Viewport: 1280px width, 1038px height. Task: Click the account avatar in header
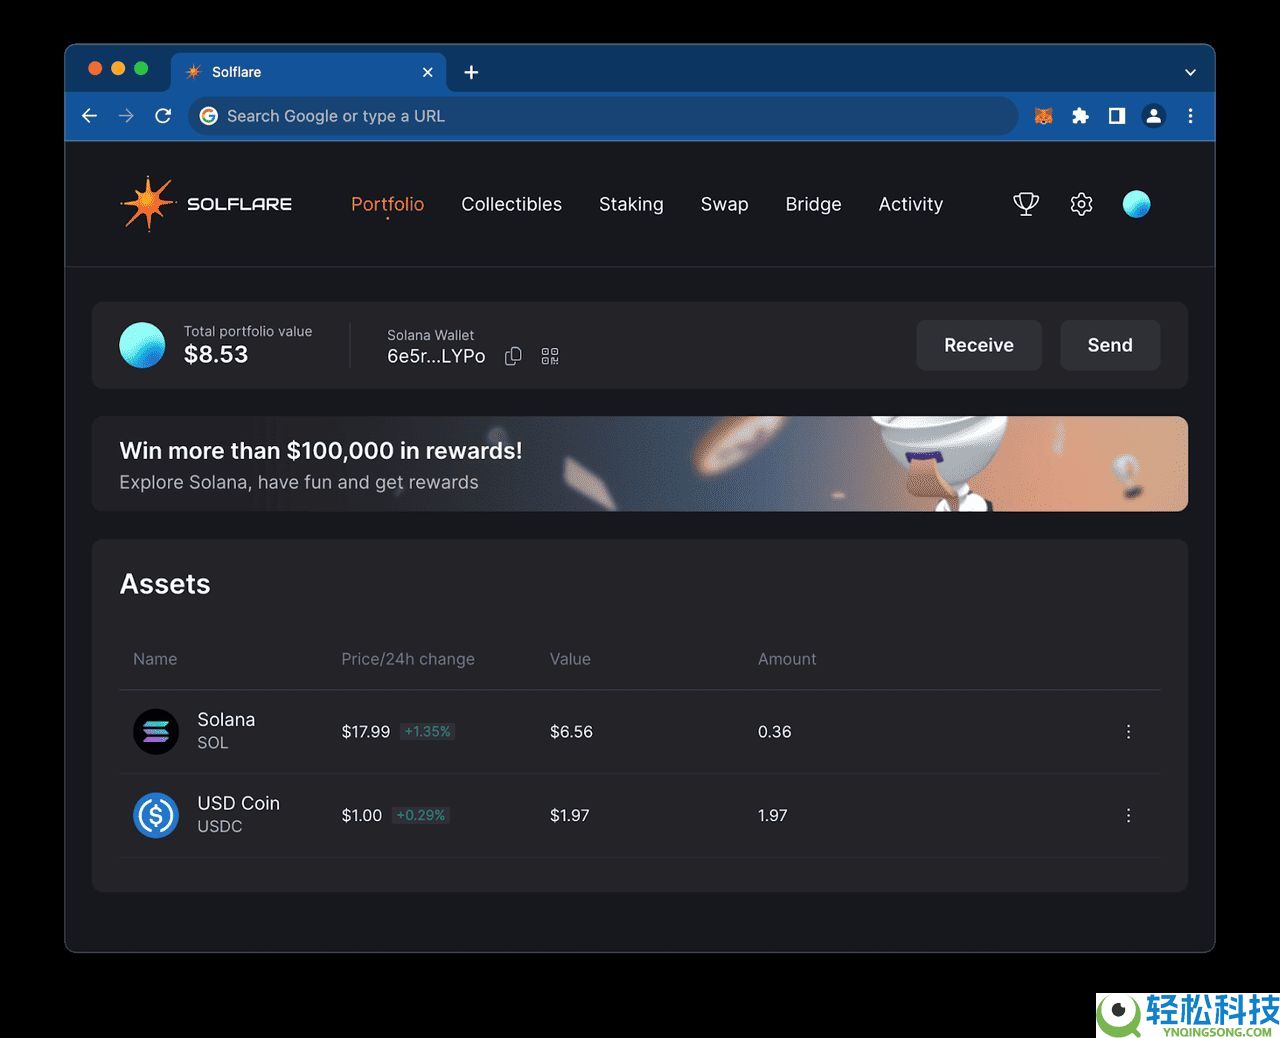1137,204
